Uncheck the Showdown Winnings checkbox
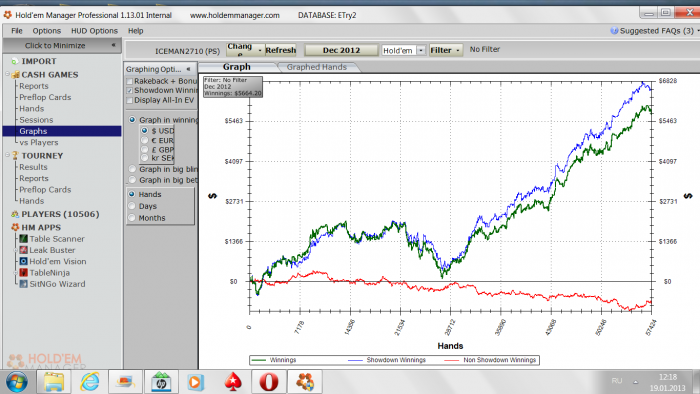Image resolution: width=700 pixels, height=394 pixels. pos(129,91)
